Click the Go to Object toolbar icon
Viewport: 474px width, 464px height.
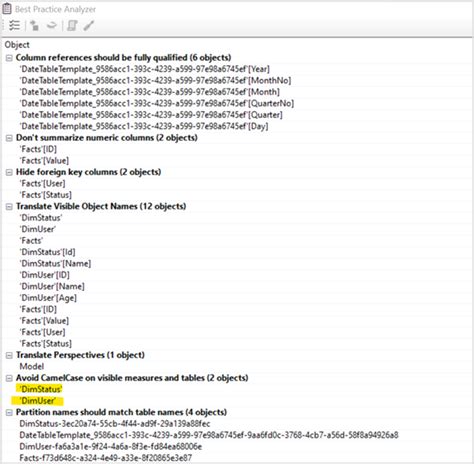pos(34,25)
